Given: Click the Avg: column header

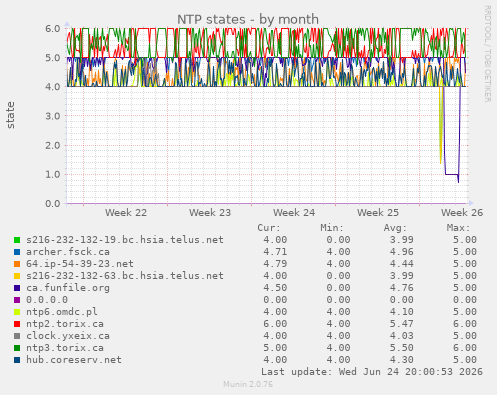Looking at the screenshot, I should (395, 228).
